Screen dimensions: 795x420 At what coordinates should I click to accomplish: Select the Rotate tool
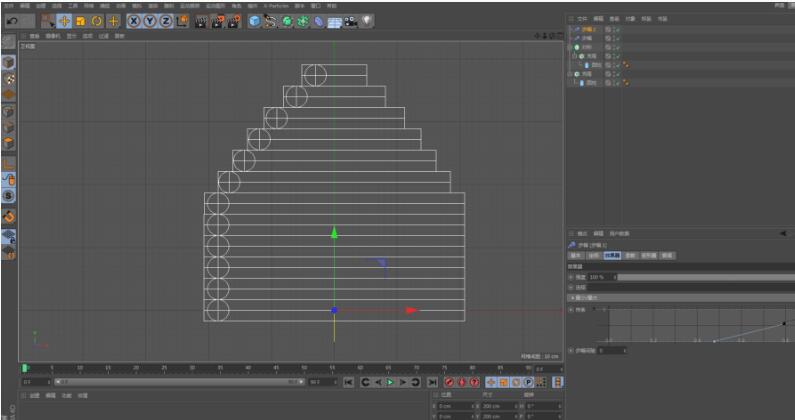click(97, 20)
